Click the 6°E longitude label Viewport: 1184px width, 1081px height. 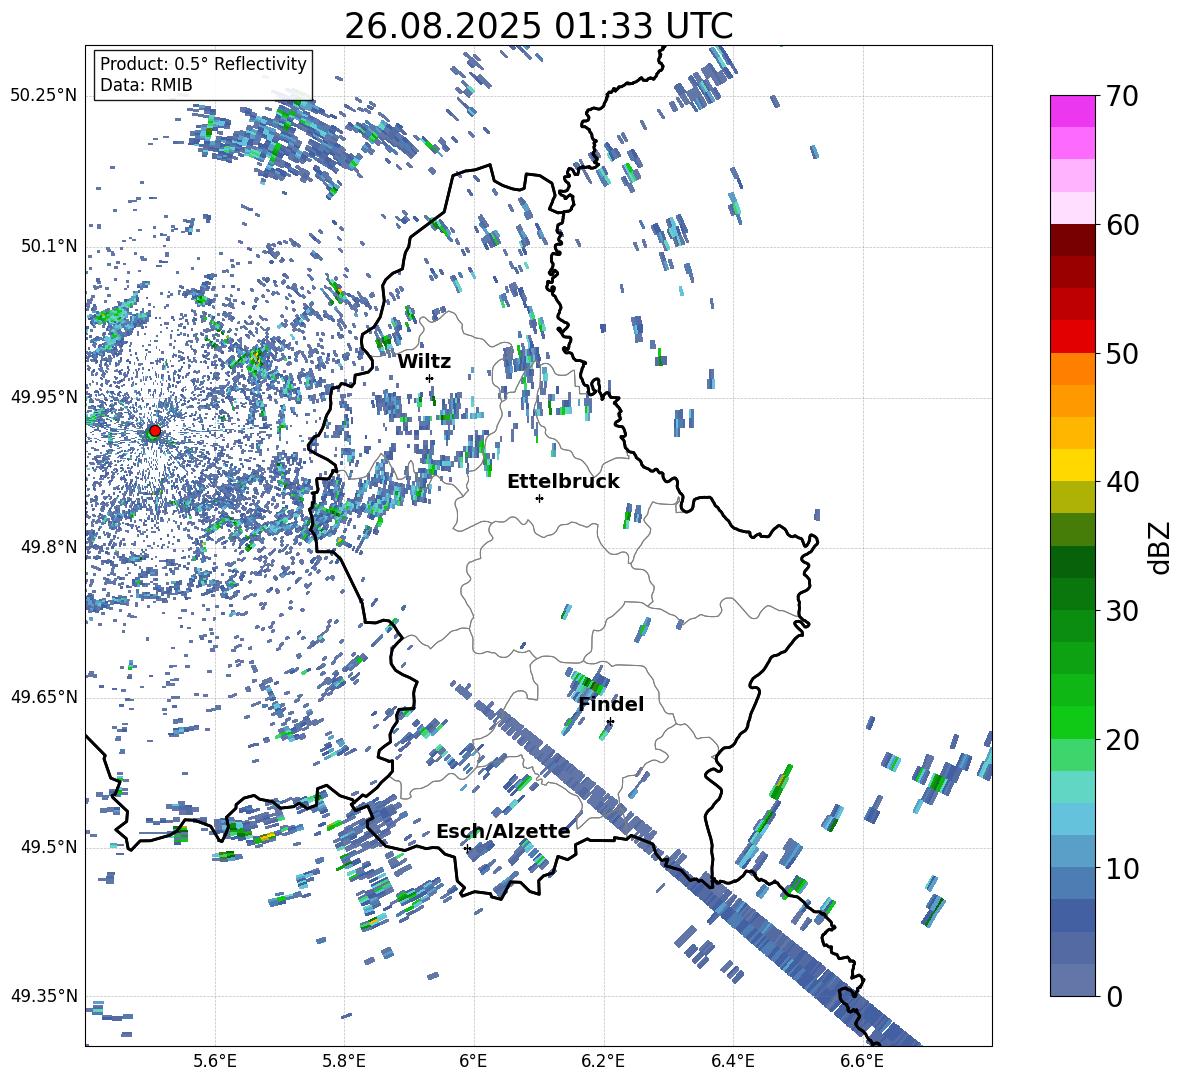[473, 1061]
